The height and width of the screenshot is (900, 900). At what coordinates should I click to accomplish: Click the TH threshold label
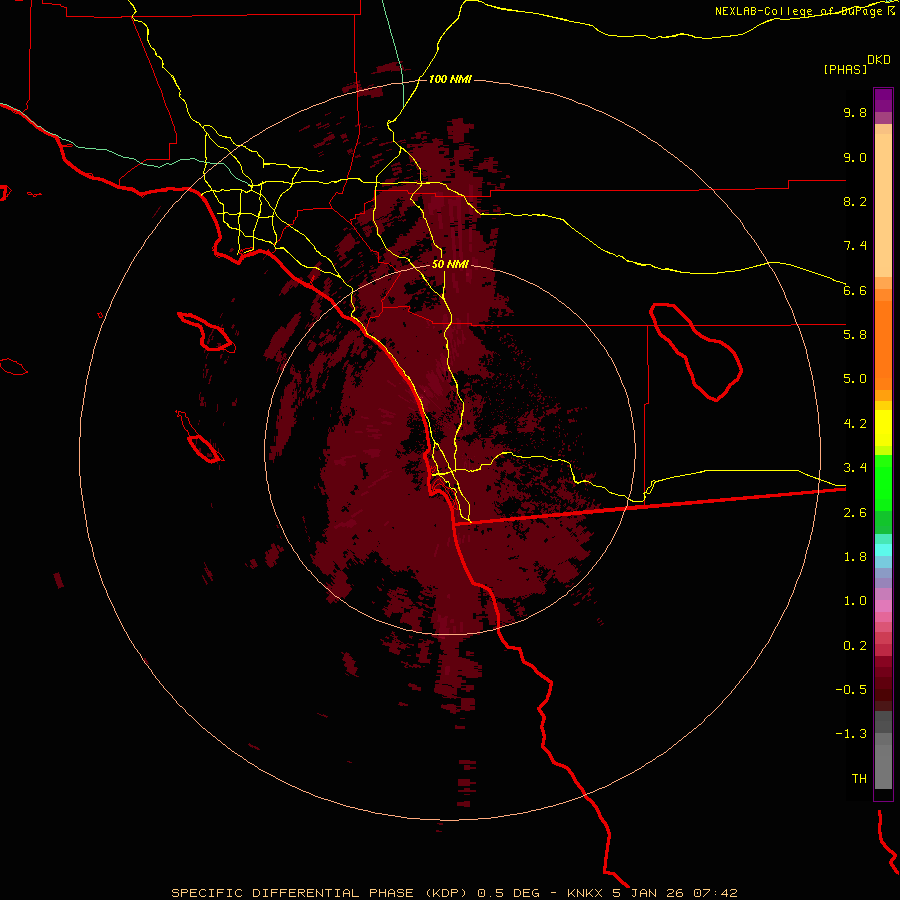[x=859, y=779]
